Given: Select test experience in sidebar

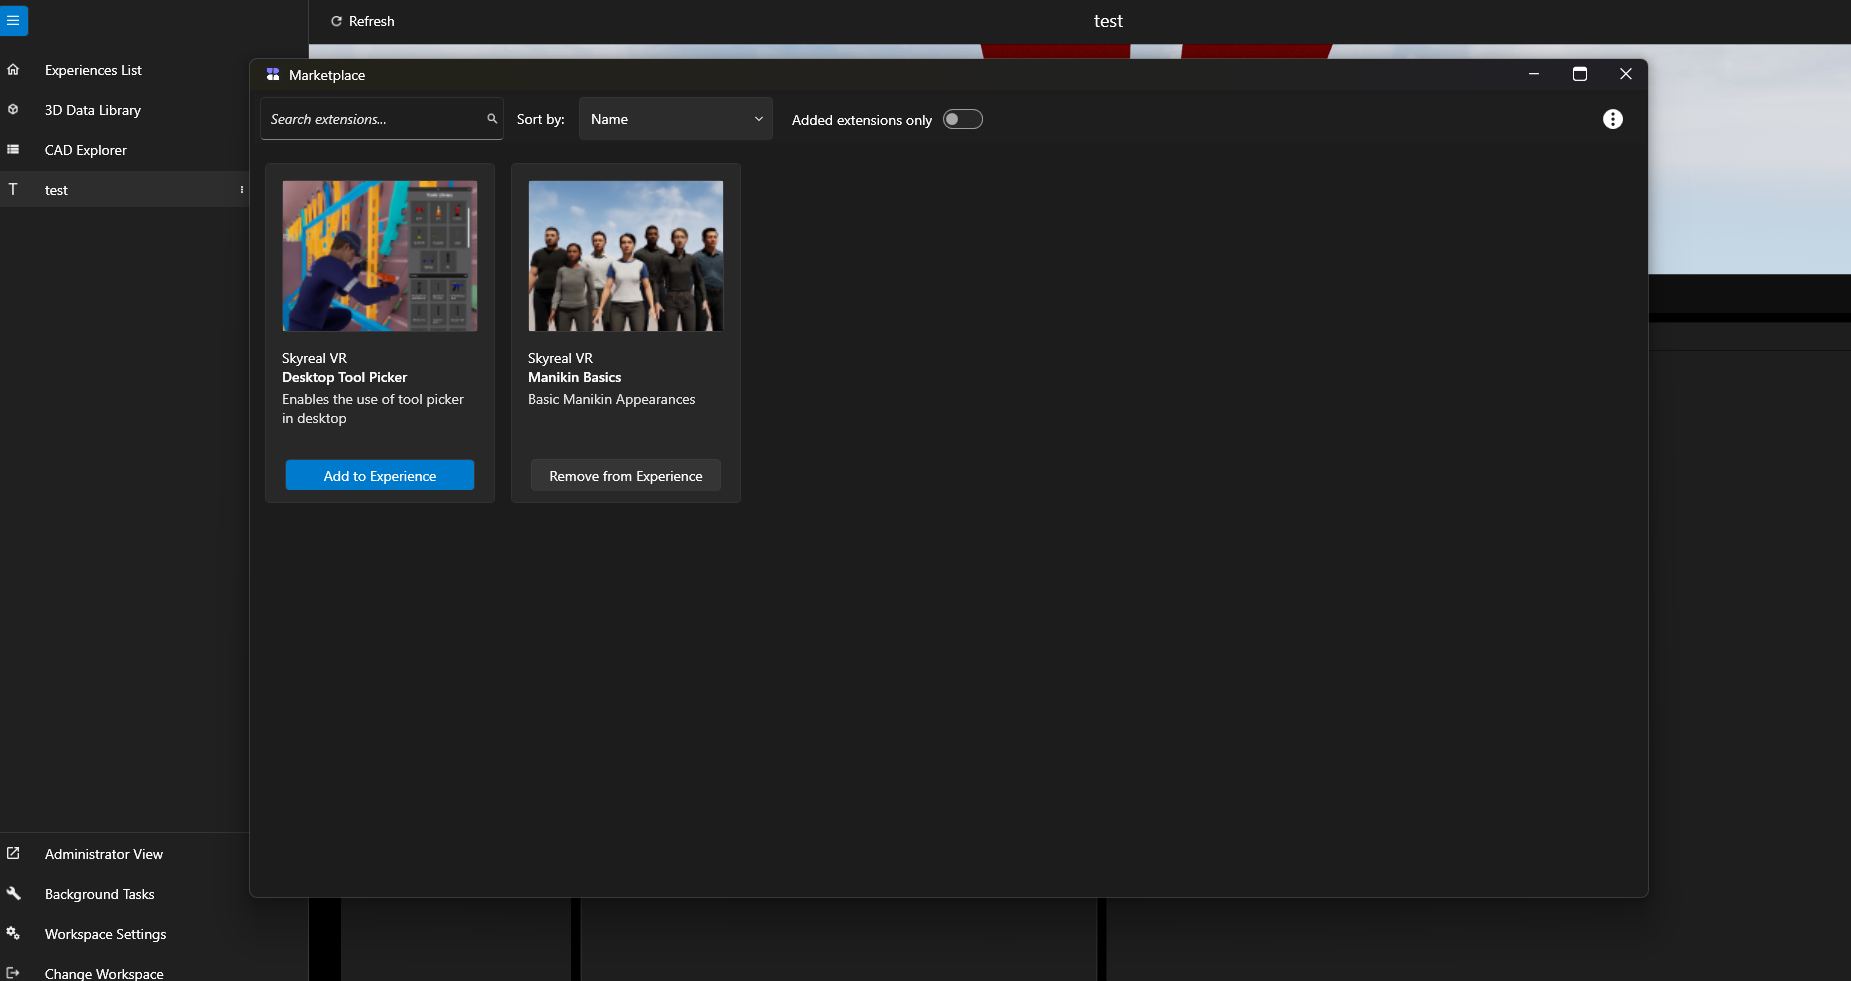Looking at the screenshot, I should pyautogui.click(x=57, y=190).
